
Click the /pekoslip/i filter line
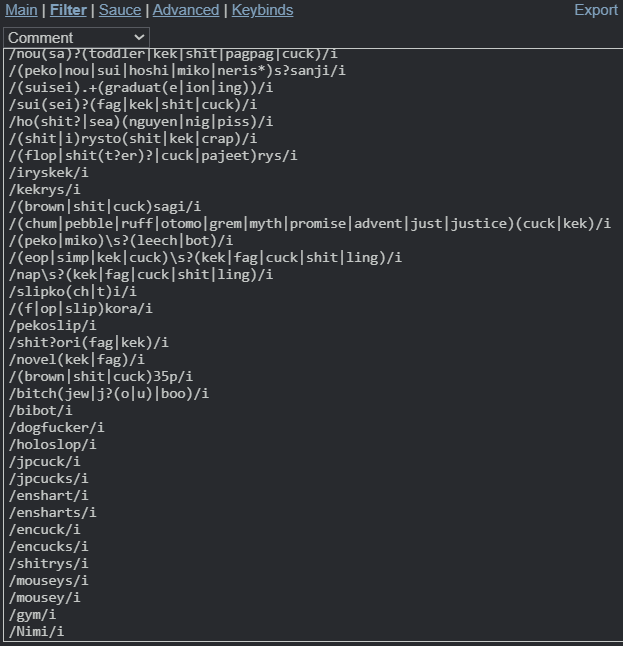coord(53,325)
